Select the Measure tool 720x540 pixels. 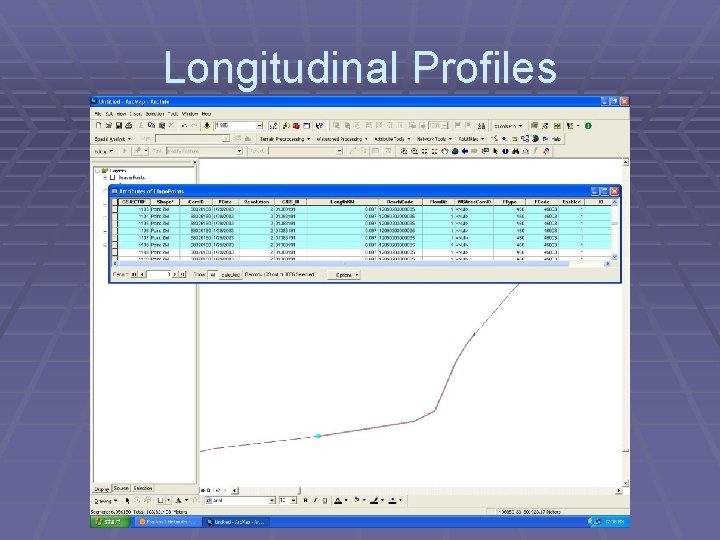point(526,151)
